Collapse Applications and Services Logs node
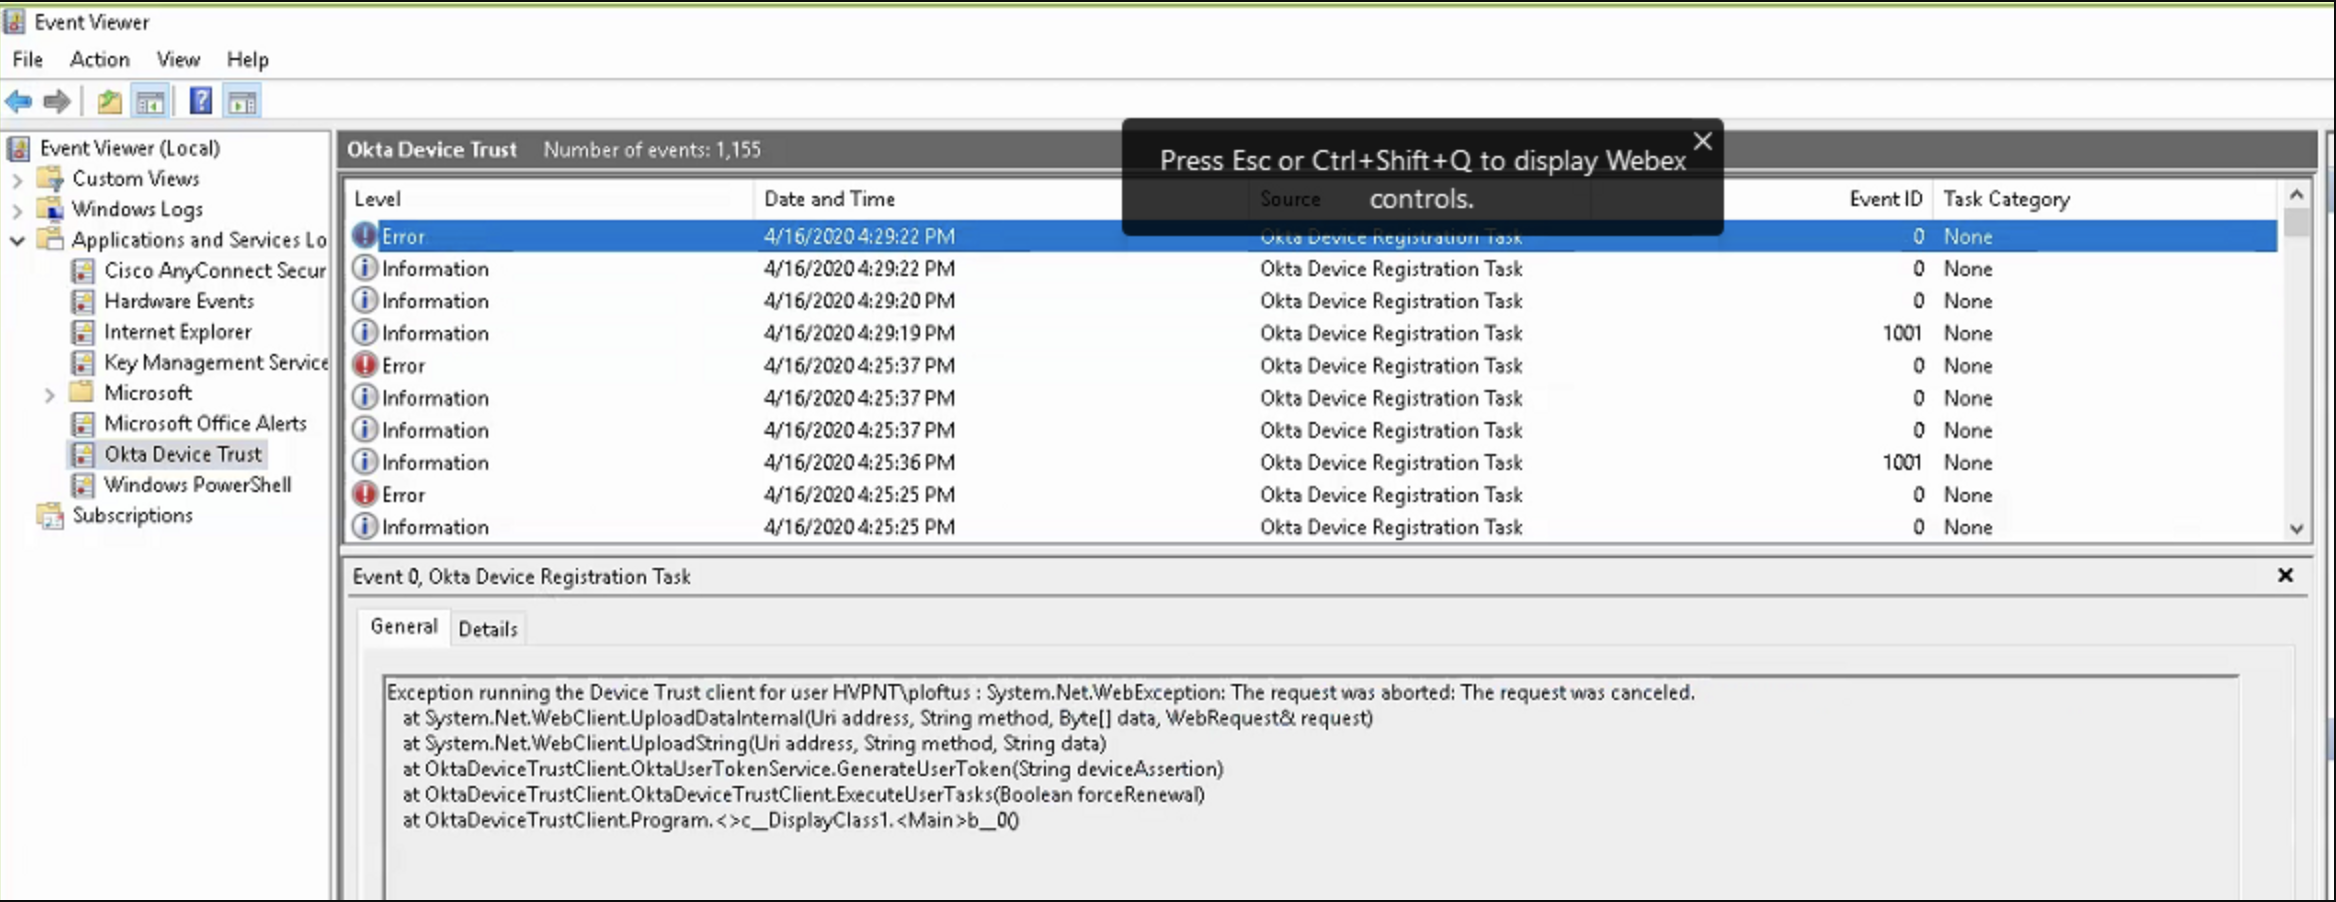This screenshot has width=2336, height=902. click(17, 241)
